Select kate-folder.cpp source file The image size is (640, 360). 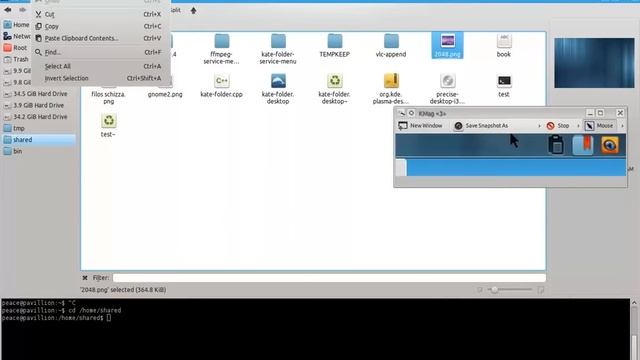point(222,81)
